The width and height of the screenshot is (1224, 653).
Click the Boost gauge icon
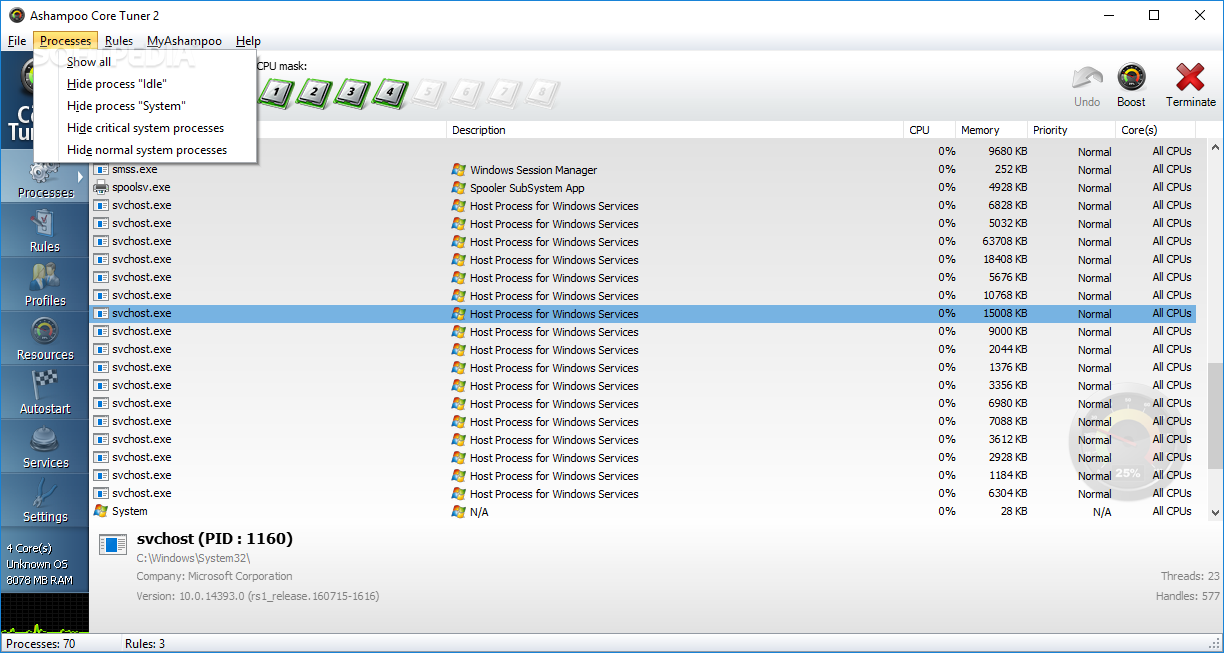click(1131, 78)
